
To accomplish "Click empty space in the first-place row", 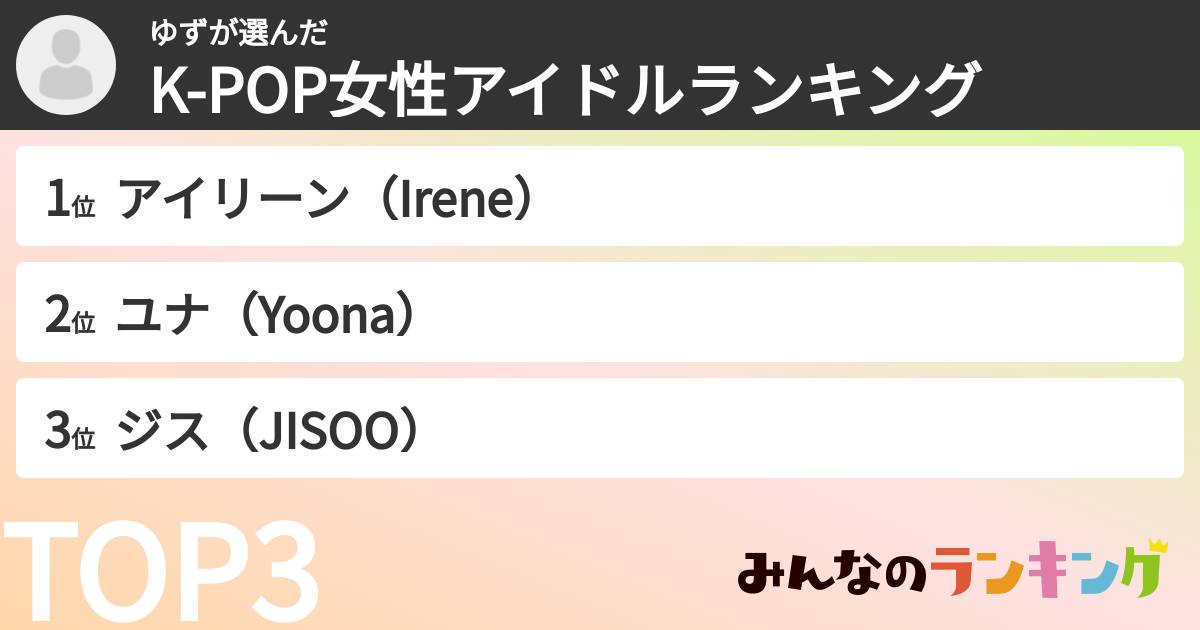I will point(850,197).
